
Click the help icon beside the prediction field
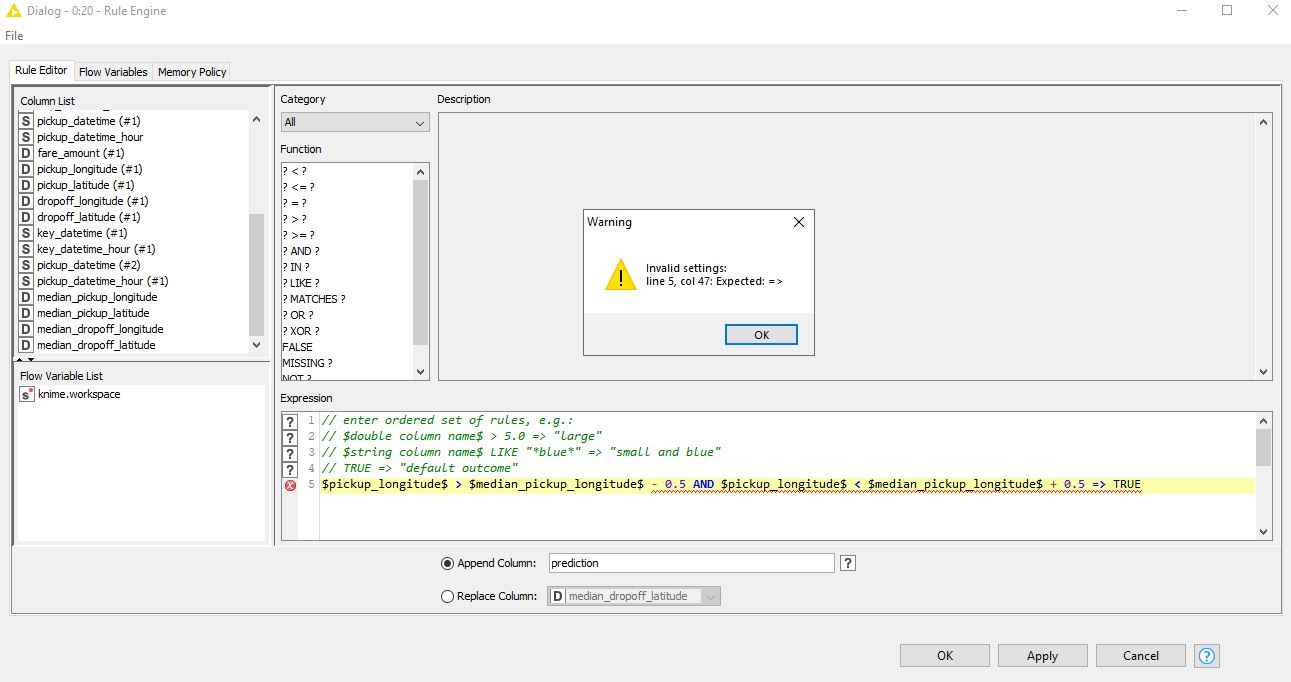pos(848,563)
